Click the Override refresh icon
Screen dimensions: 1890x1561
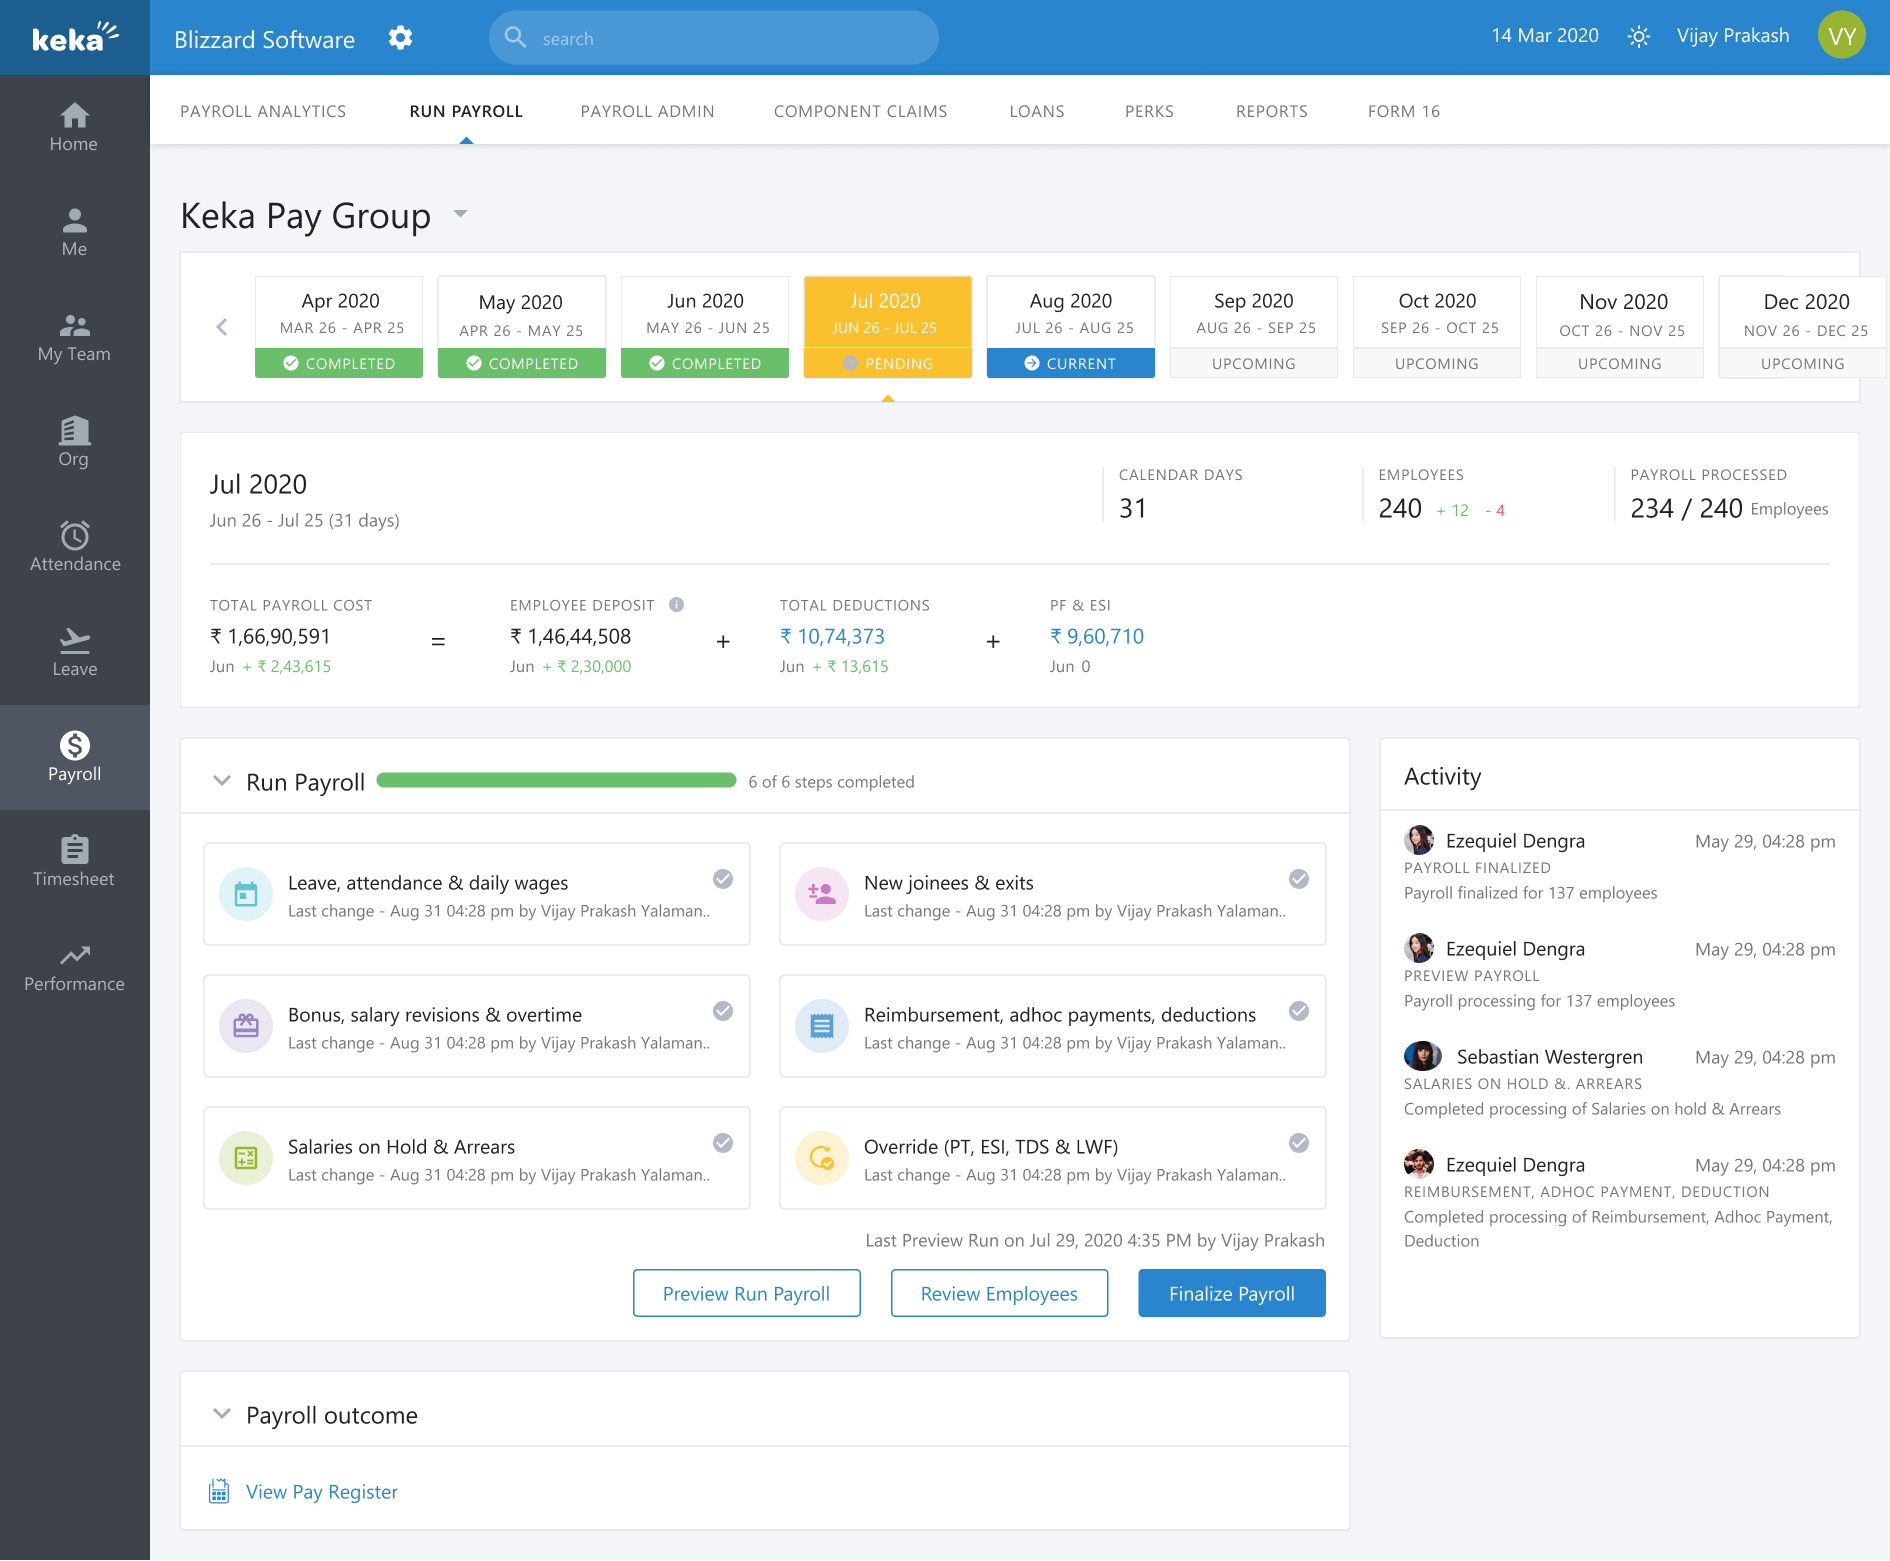822,1158
